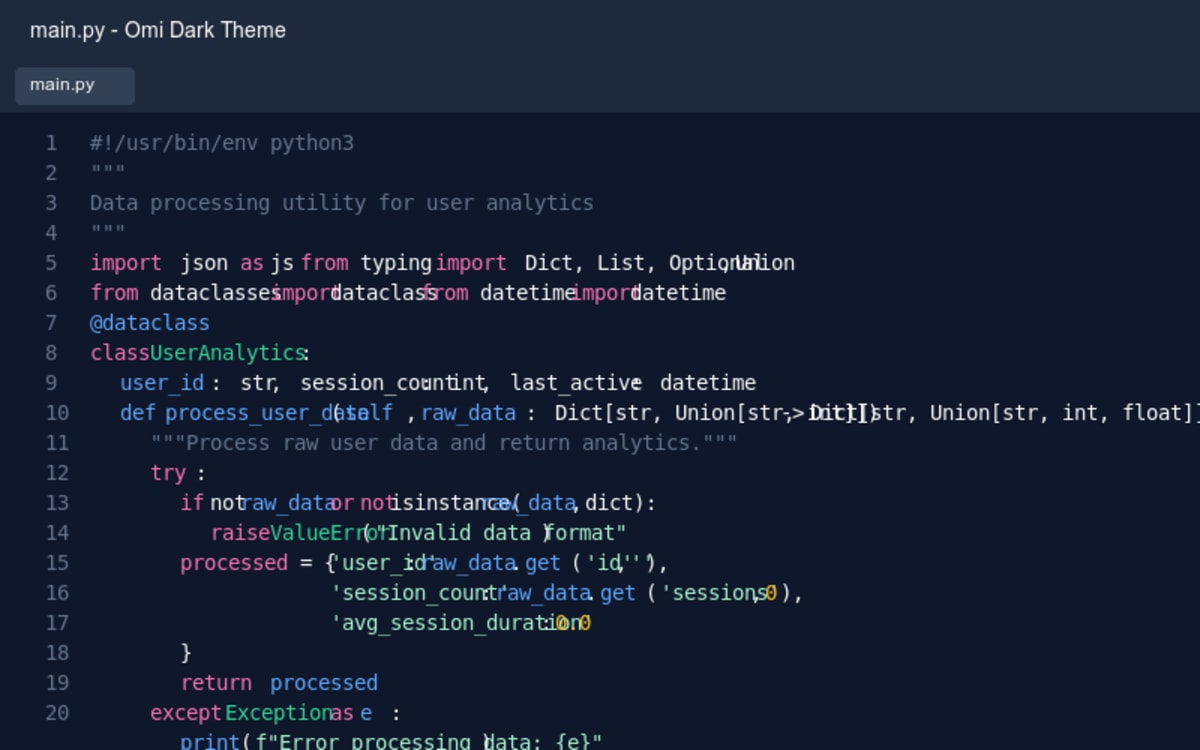
Task: Click line number 1 in gutter
Action: pos(50,143)
